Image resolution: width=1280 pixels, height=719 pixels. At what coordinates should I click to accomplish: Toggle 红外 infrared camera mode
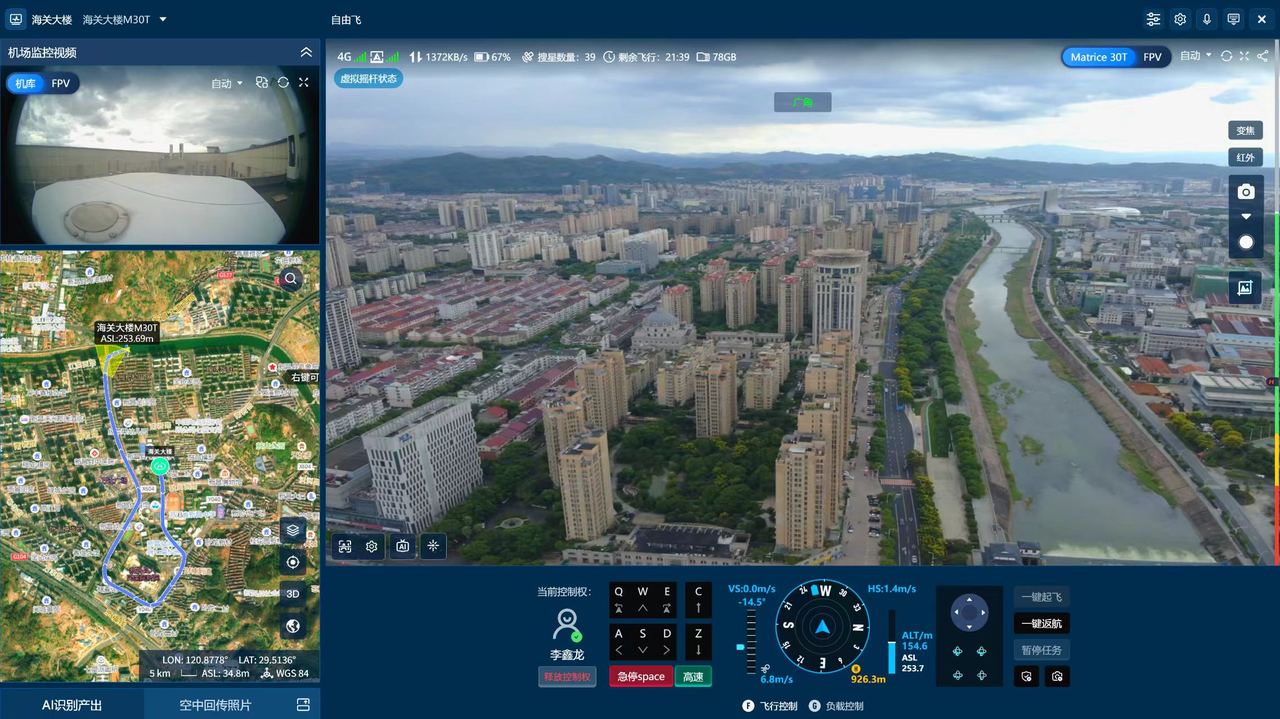pos(1245,157)
